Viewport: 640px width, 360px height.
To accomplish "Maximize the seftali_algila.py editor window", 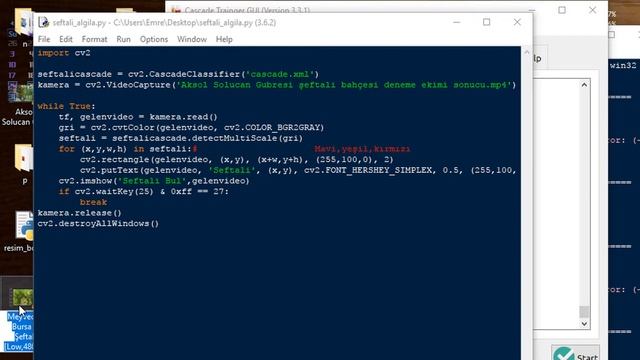I will coord(487,22).
